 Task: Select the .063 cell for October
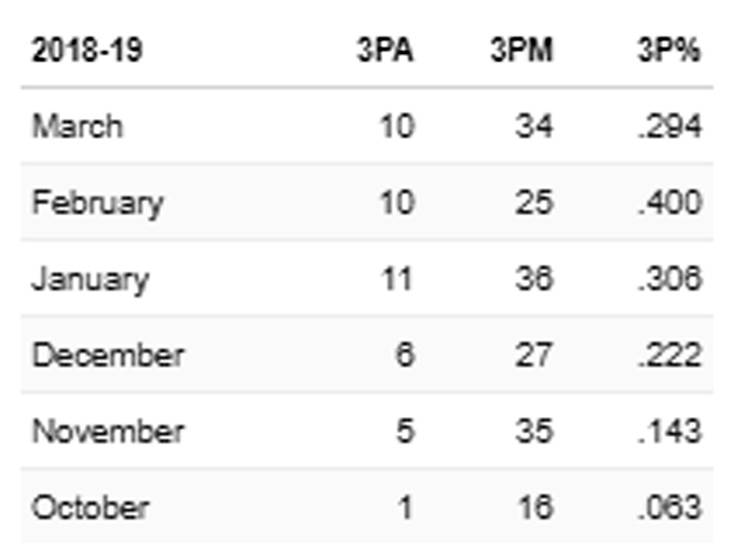(670, 507)
